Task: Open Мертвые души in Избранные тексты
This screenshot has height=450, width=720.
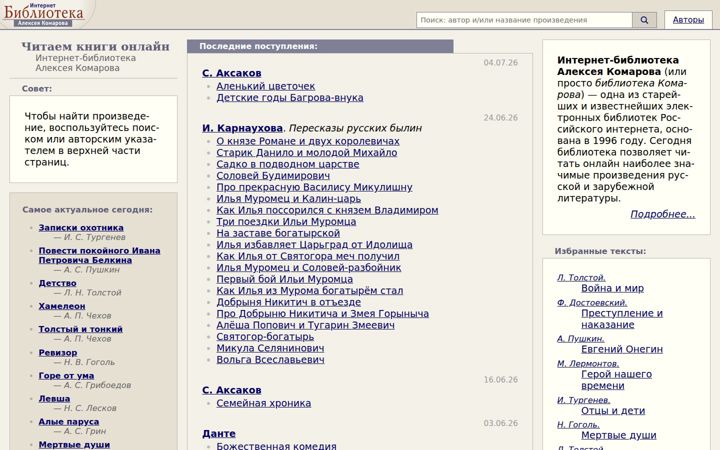Action: coord(619,435)
